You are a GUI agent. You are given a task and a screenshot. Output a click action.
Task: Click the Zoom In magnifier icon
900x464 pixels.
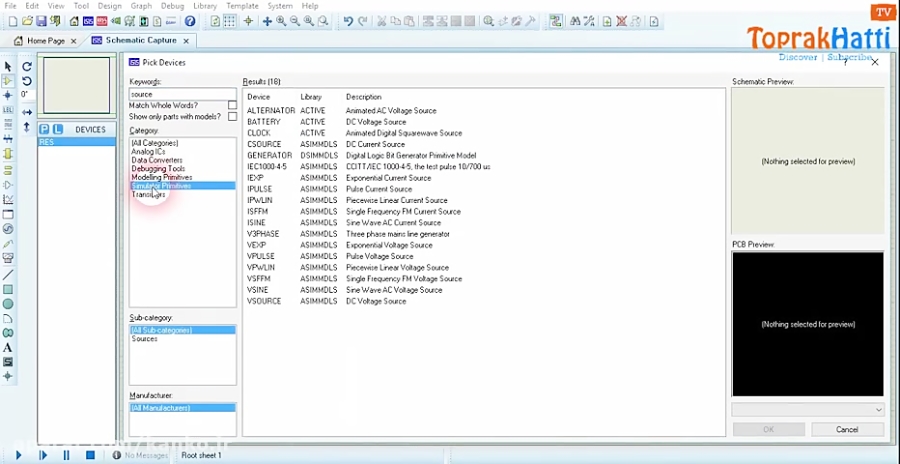pyautogui.click(x=281, y=21)
